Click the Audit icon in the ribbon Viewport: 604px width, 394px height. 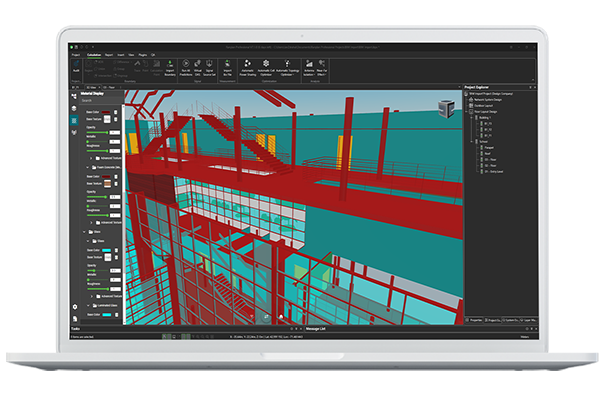[76, 65]
